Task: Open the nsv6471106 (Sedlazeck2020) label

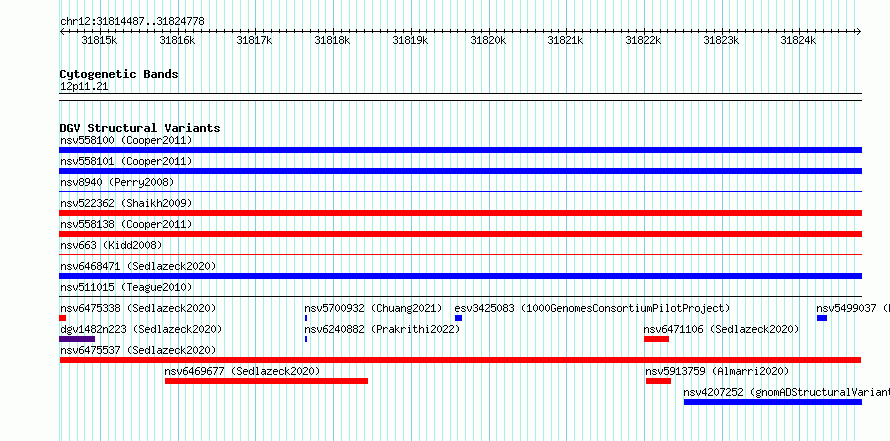Action: (x=721, y=329)
